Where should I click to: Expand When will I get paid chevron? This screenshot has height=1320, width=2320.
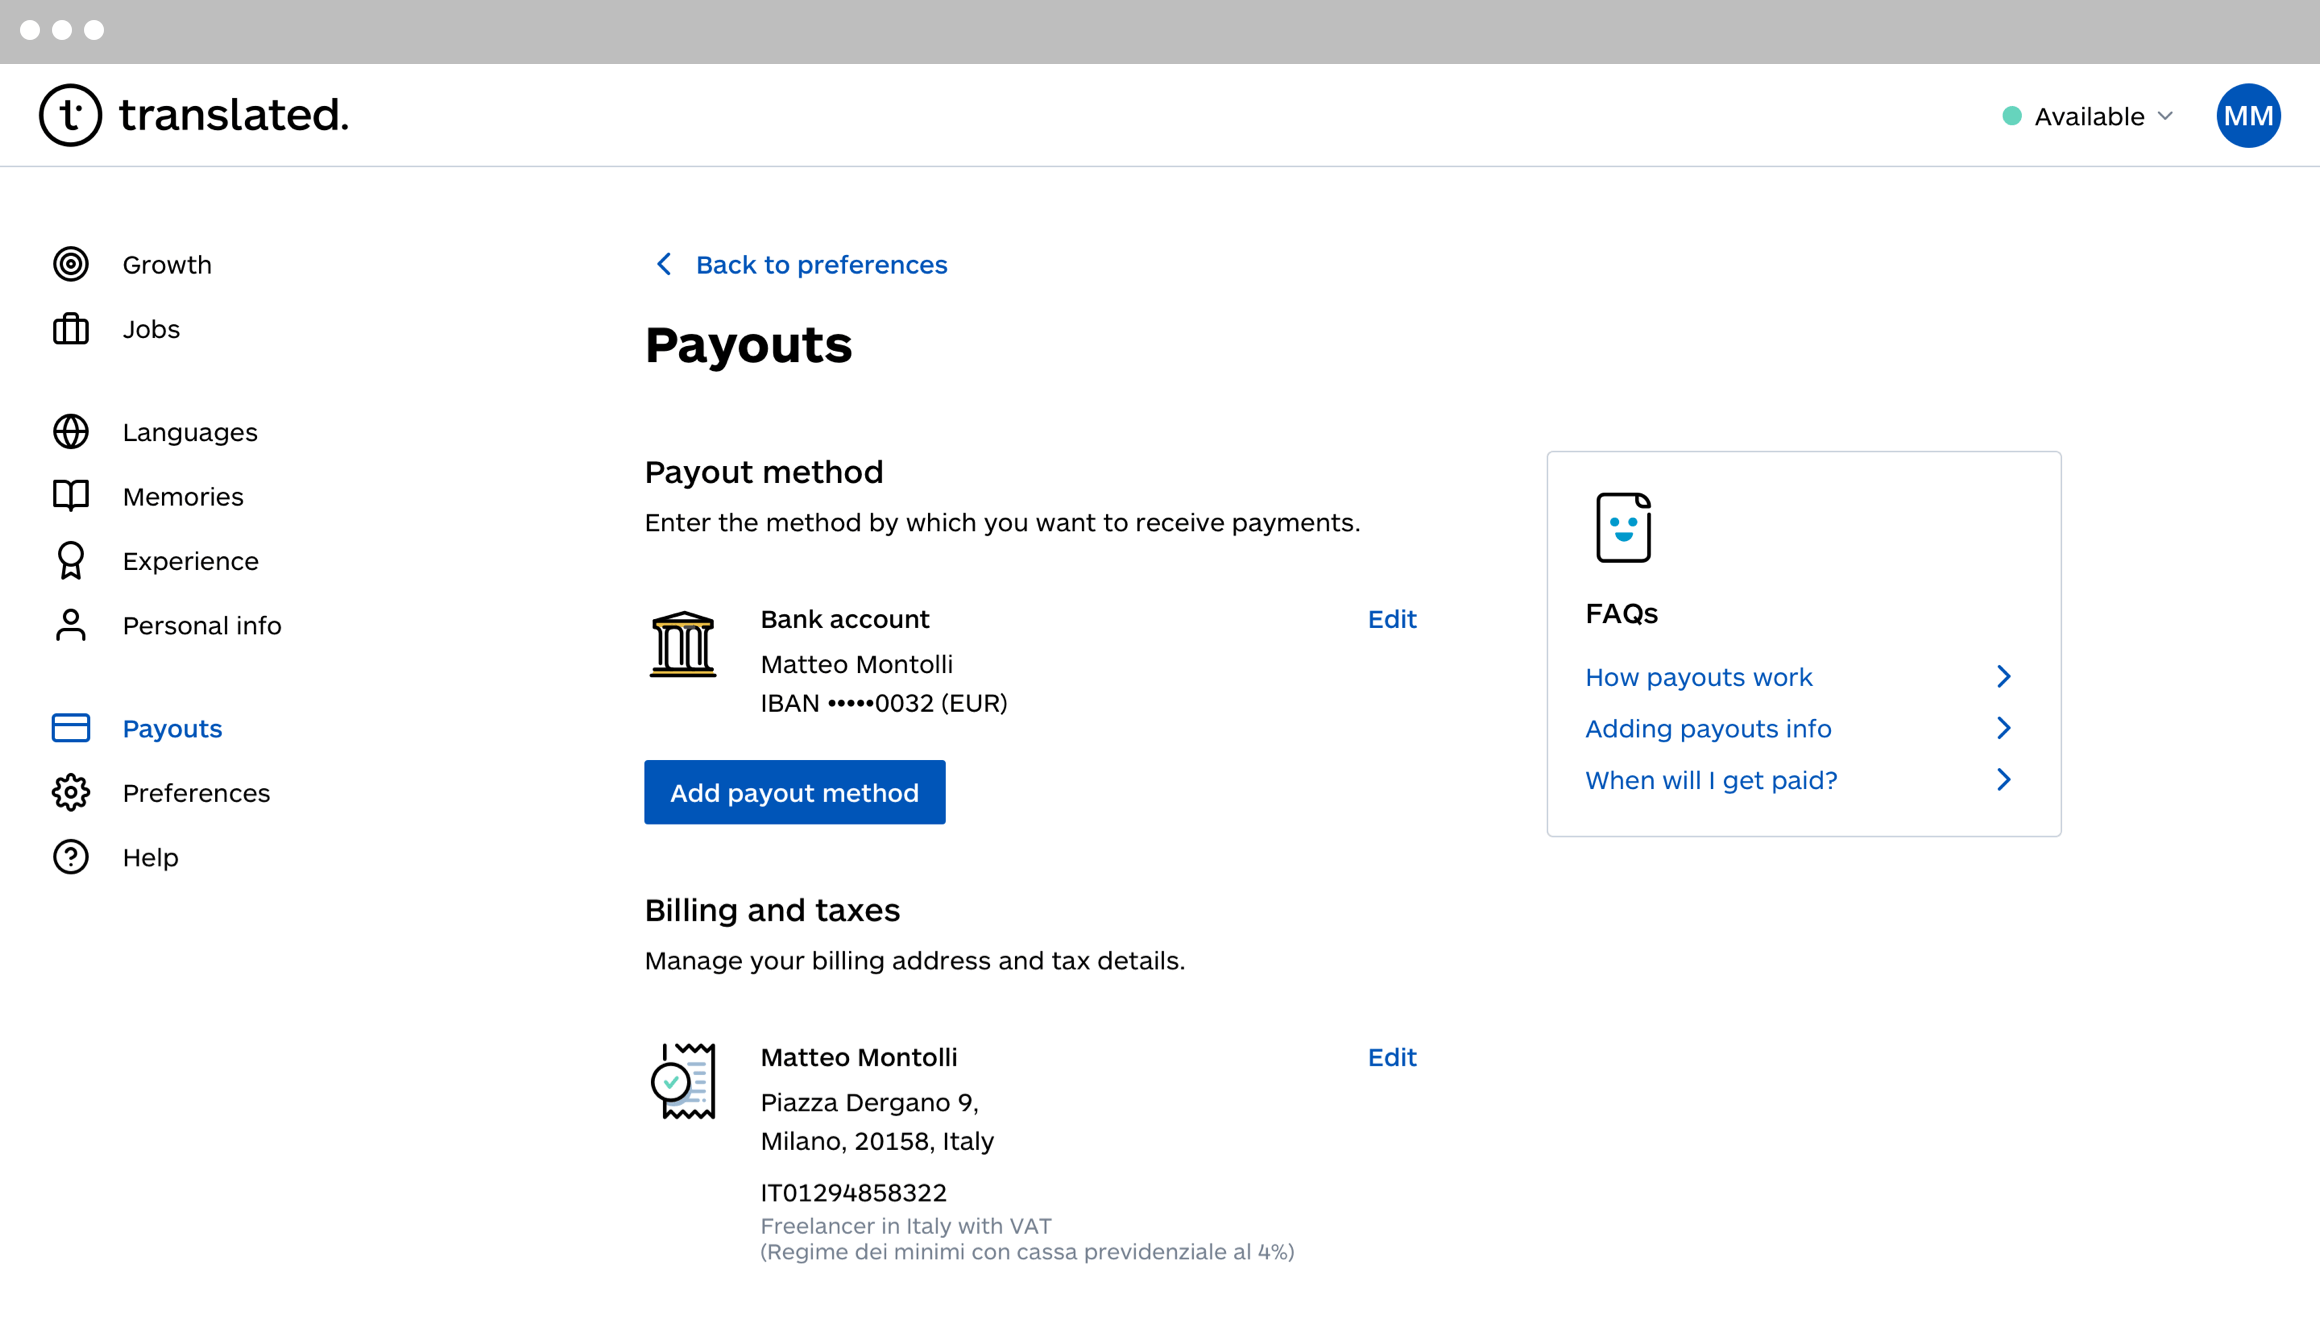pos(2003,780)
